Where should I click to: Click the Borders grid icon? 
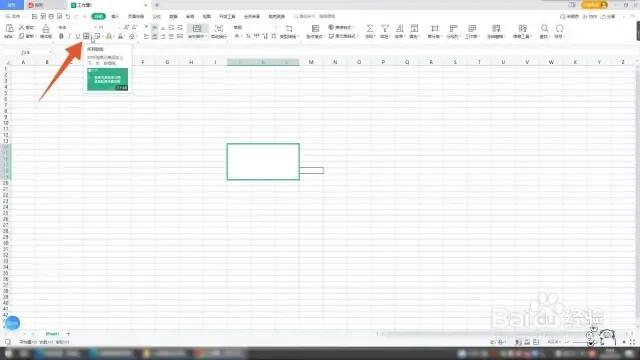(86, 36)
